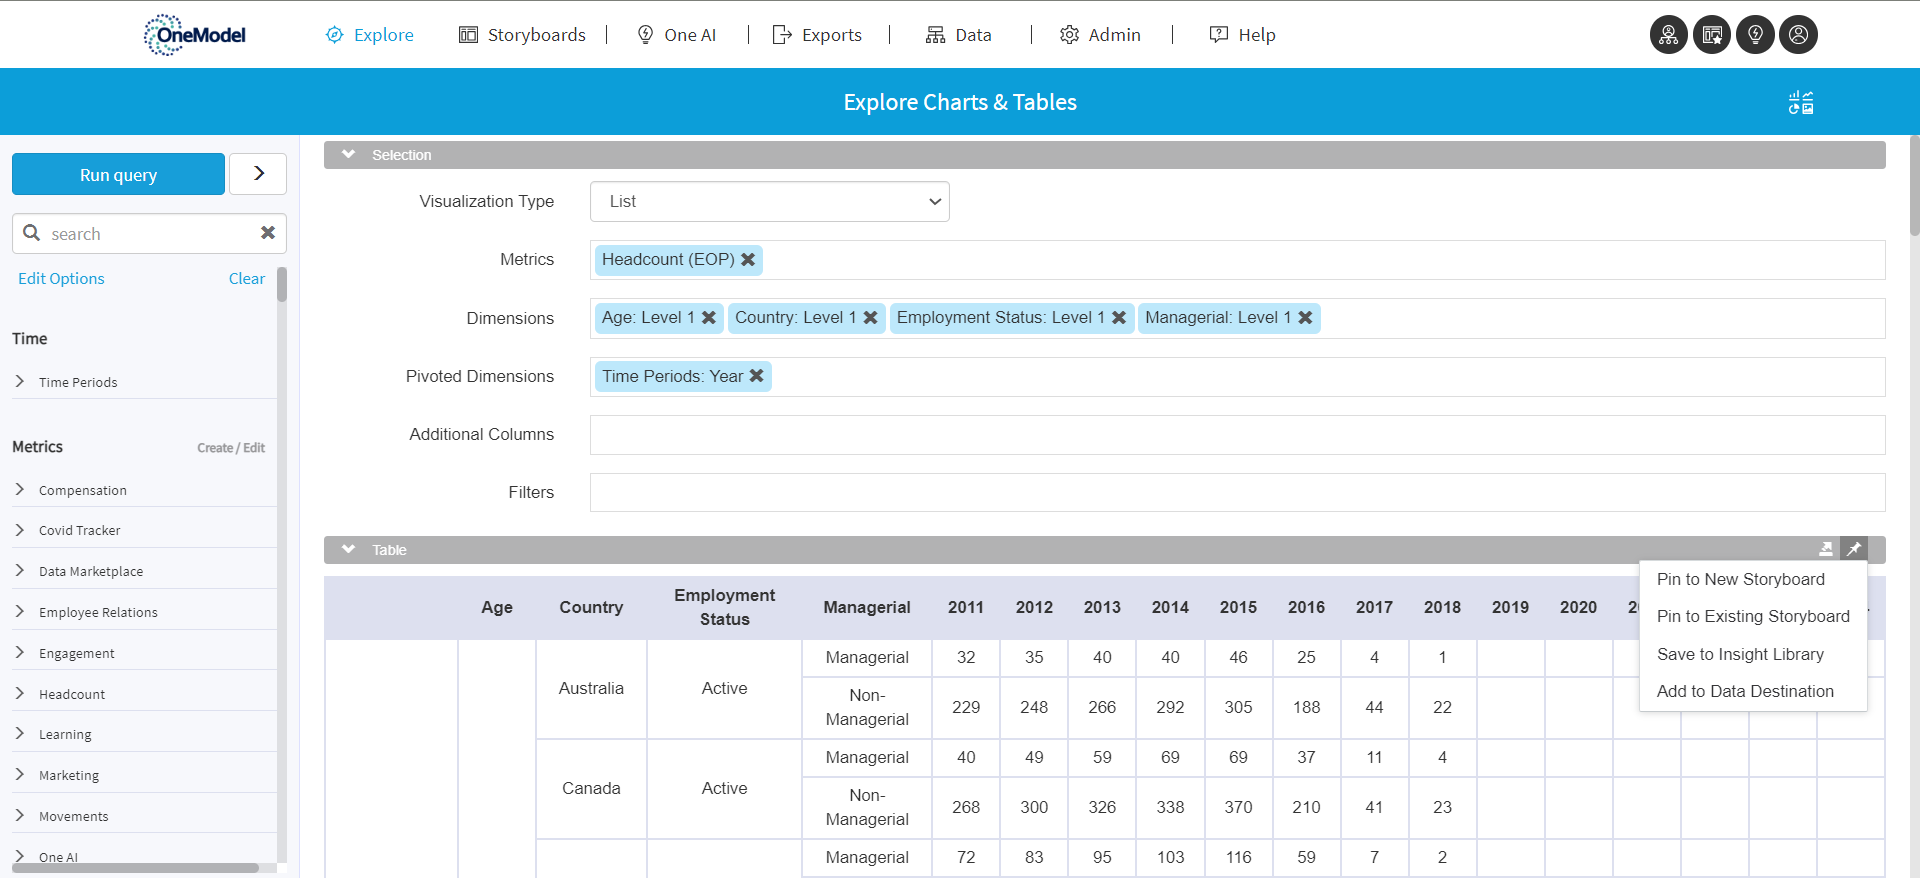Click into the Filters input field

1237,493
